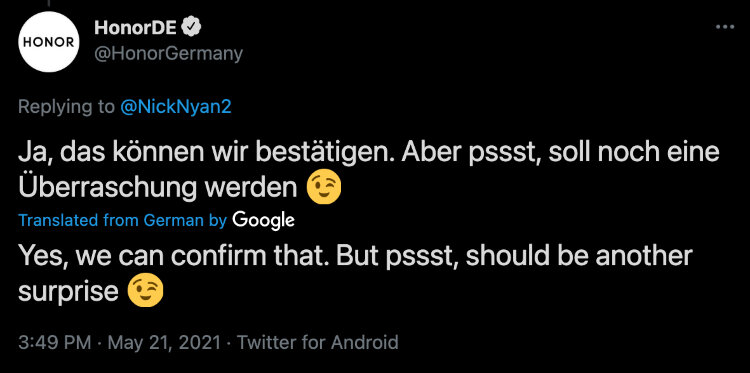Click the 3:49 PM timestamp
This screenshot has height=373, width=750.
(55, 342)
